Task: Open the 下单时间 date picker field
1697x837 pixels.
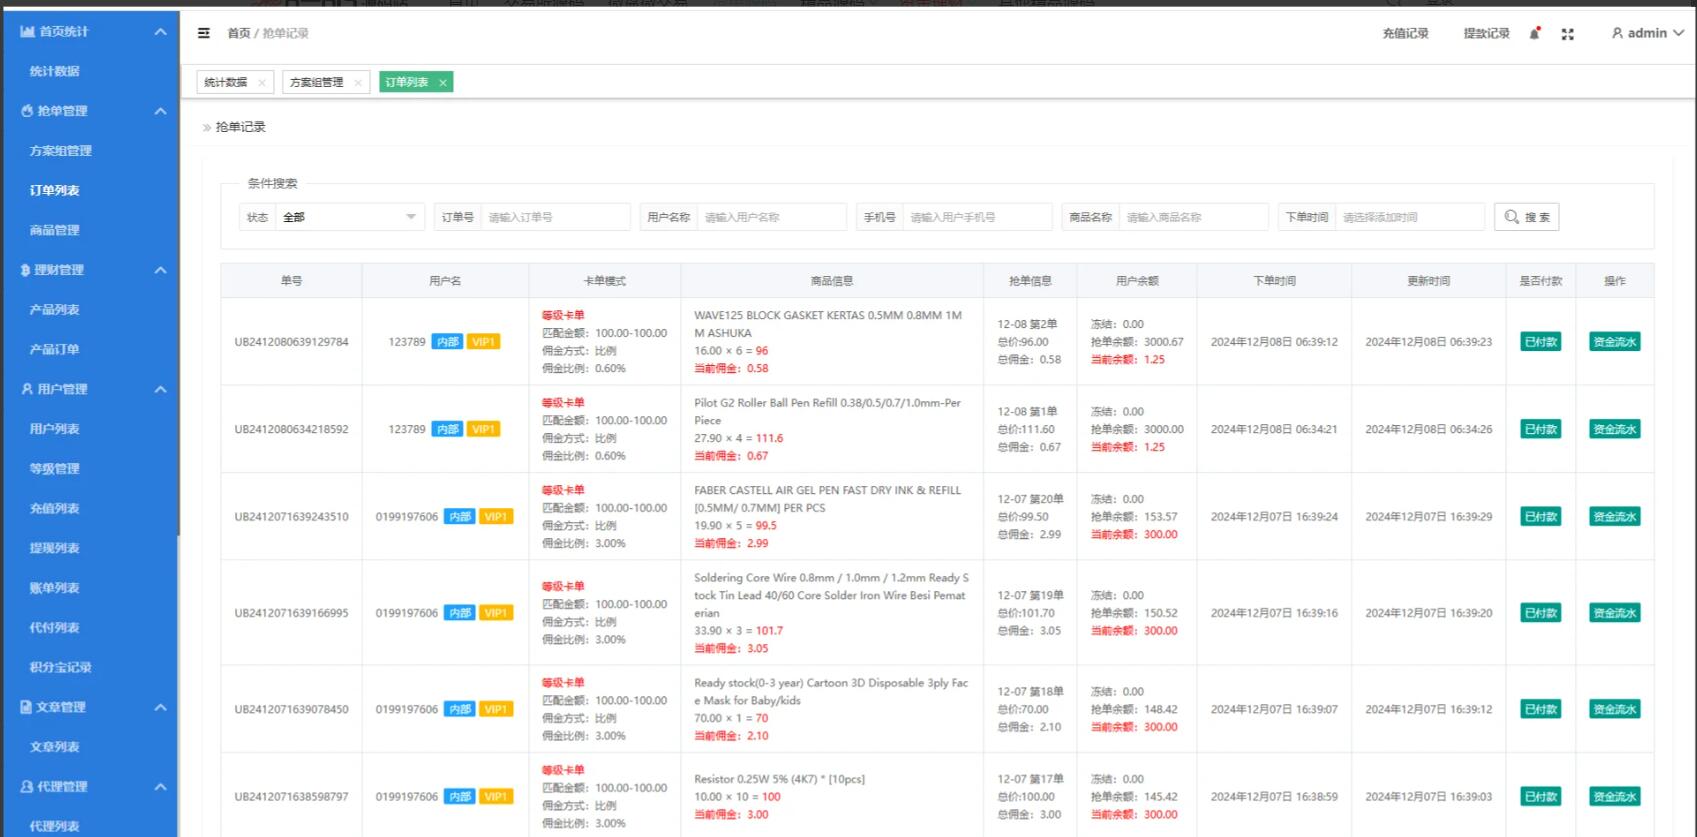Action: (1408, 217)
